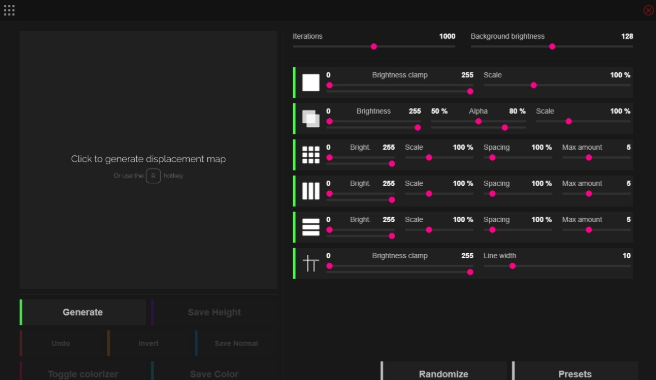Click grid layer Spacing slider handle
Screen dimensions: 656x380
(x=492, y=158)
